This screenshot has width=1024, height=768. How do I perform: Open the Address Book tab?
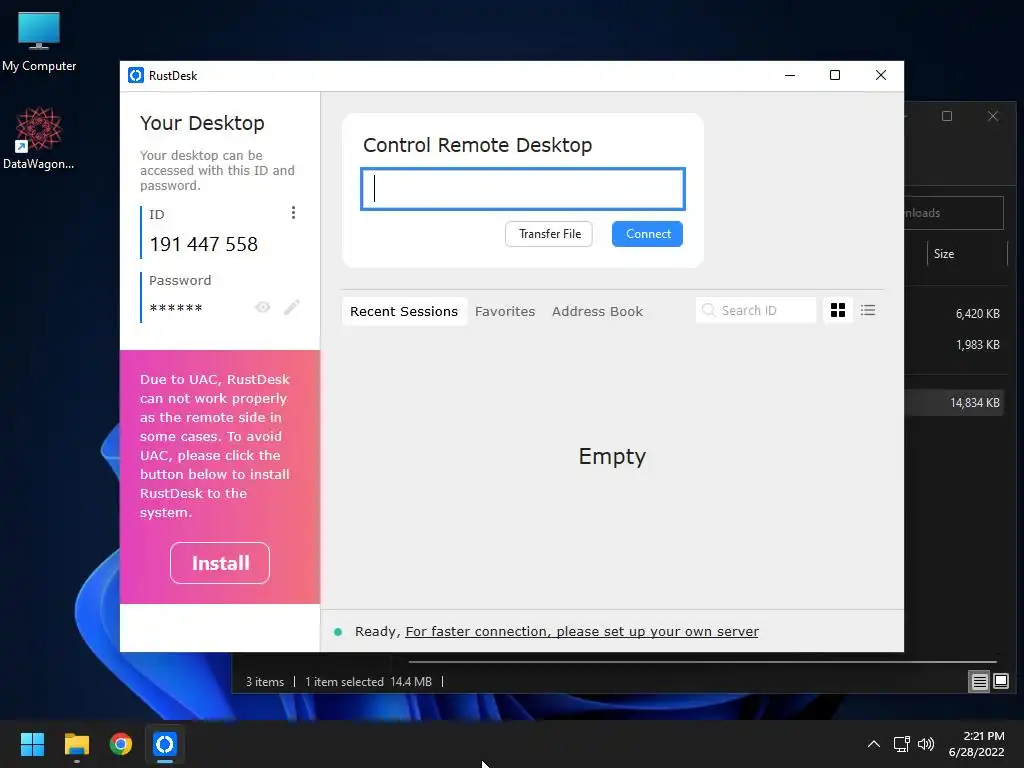click(597, 312)
